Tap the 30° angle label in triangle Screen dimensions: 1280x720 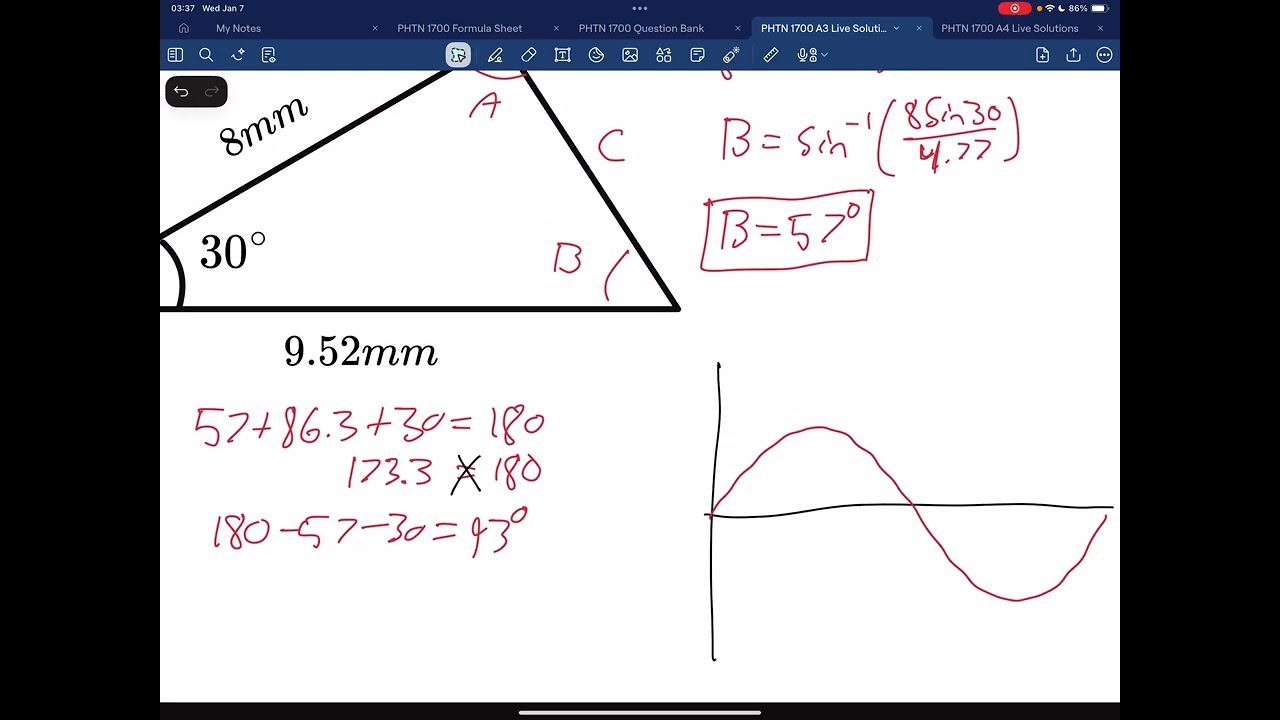click(x=233, y=252)
